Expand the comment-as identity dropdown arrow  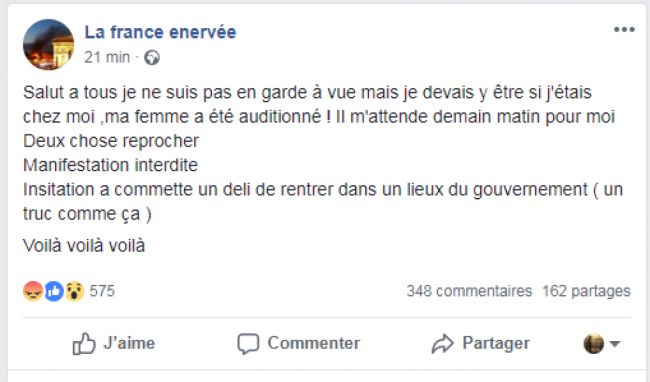click(x=615, y=343)
